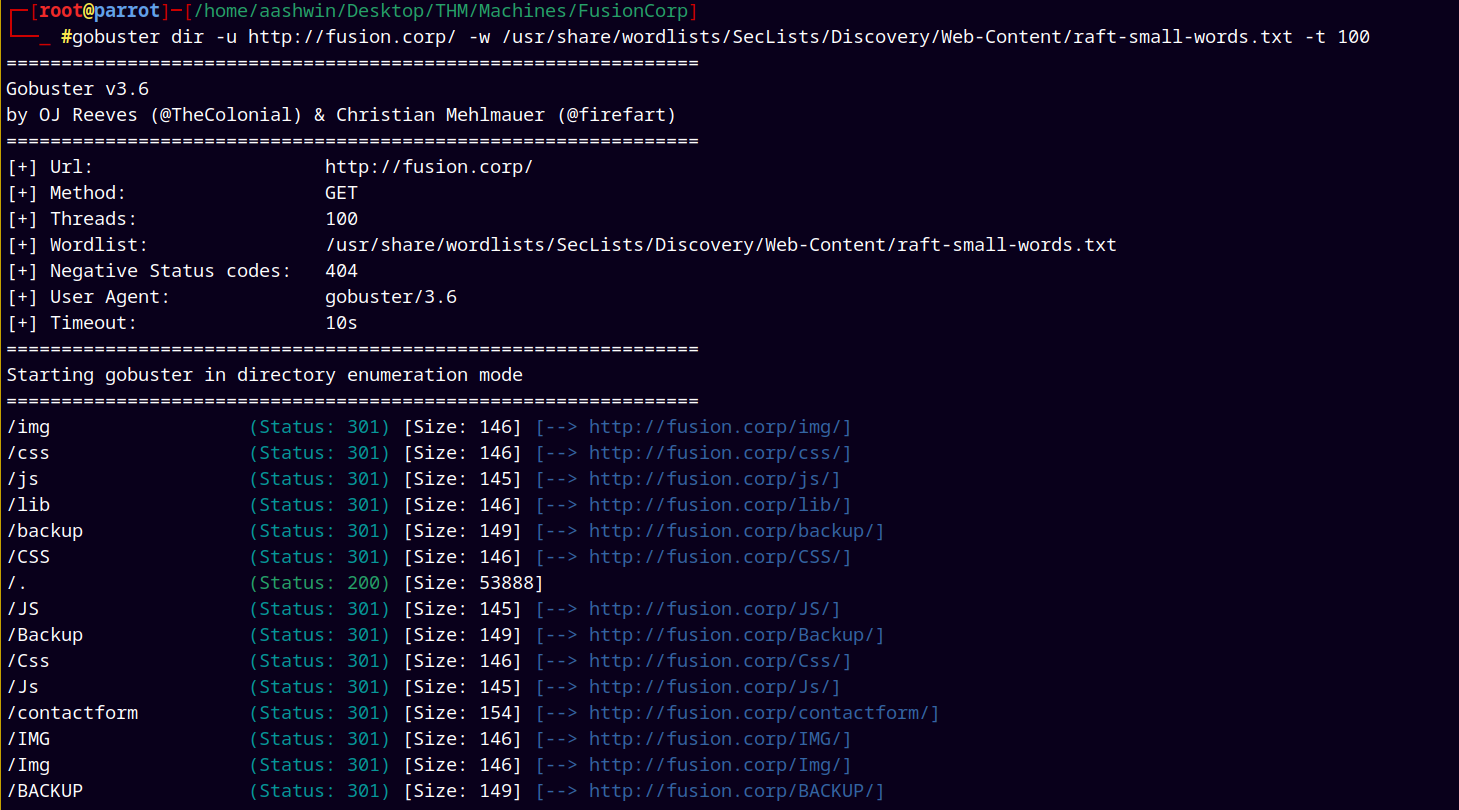This screenshot has height=810, width=1459.
Task: Select the /lib path entry
Action: [x=28, y=505]
